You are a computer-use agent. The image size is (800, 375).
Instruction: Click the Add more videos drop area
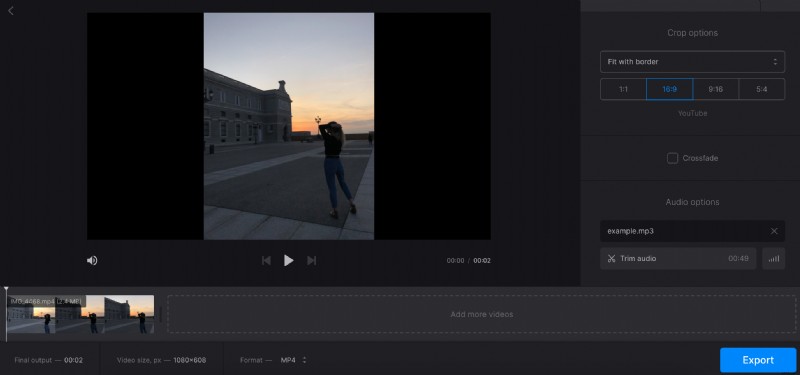(x=481, y=314)
